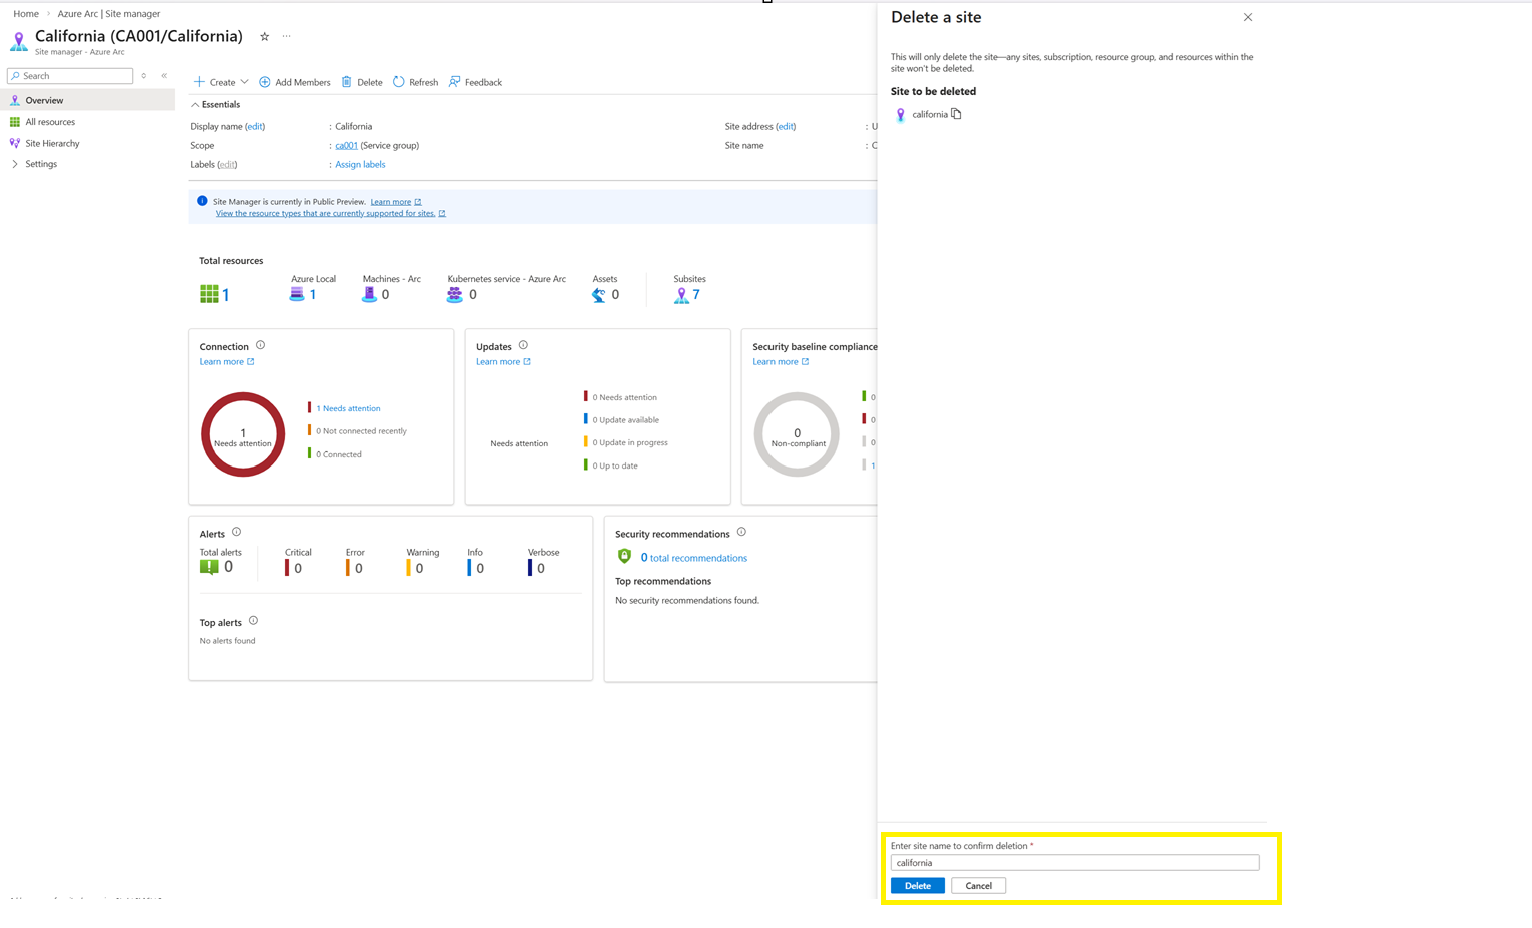
Task: Click the favorite star icon beside the page title
Action: tap(264, 37)
